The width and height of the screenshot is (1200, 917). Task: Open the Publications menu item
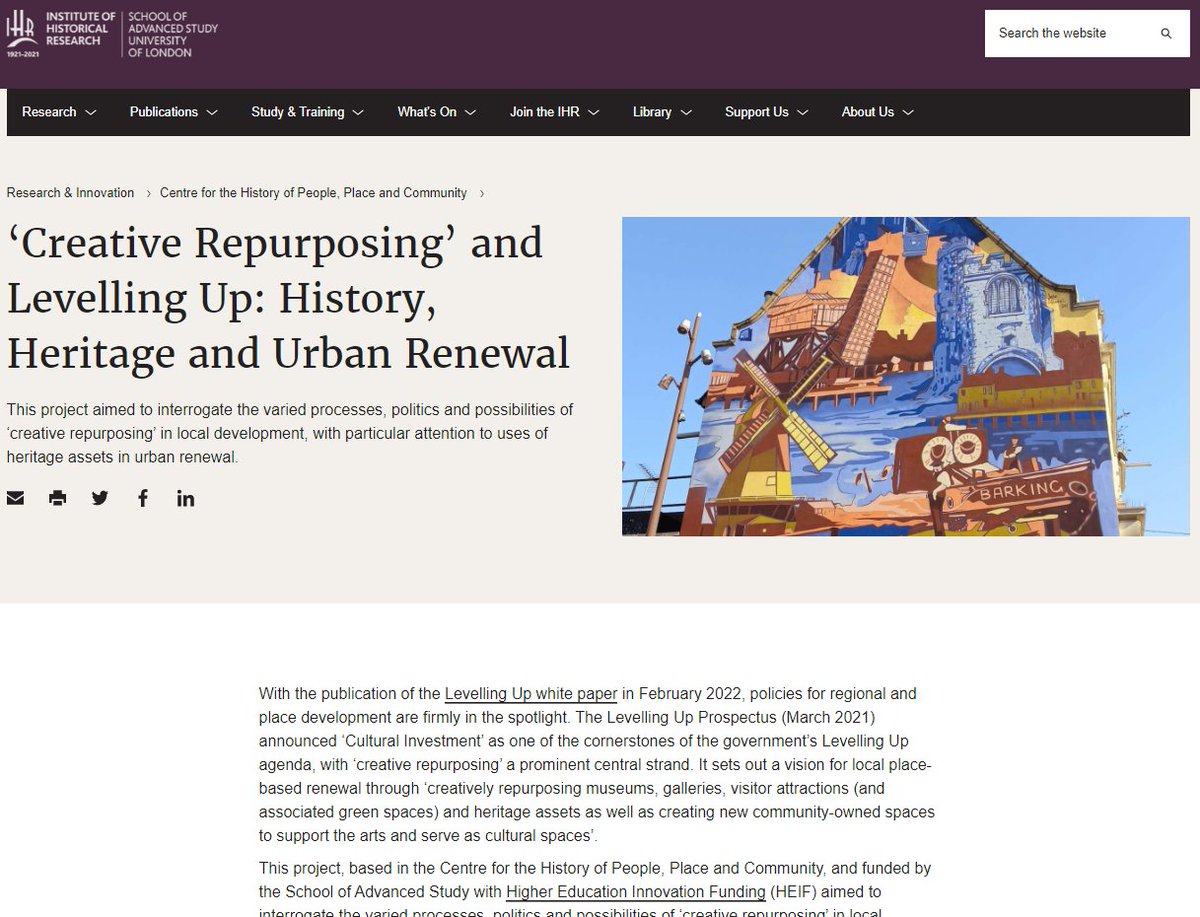click(x=164, y=112)
